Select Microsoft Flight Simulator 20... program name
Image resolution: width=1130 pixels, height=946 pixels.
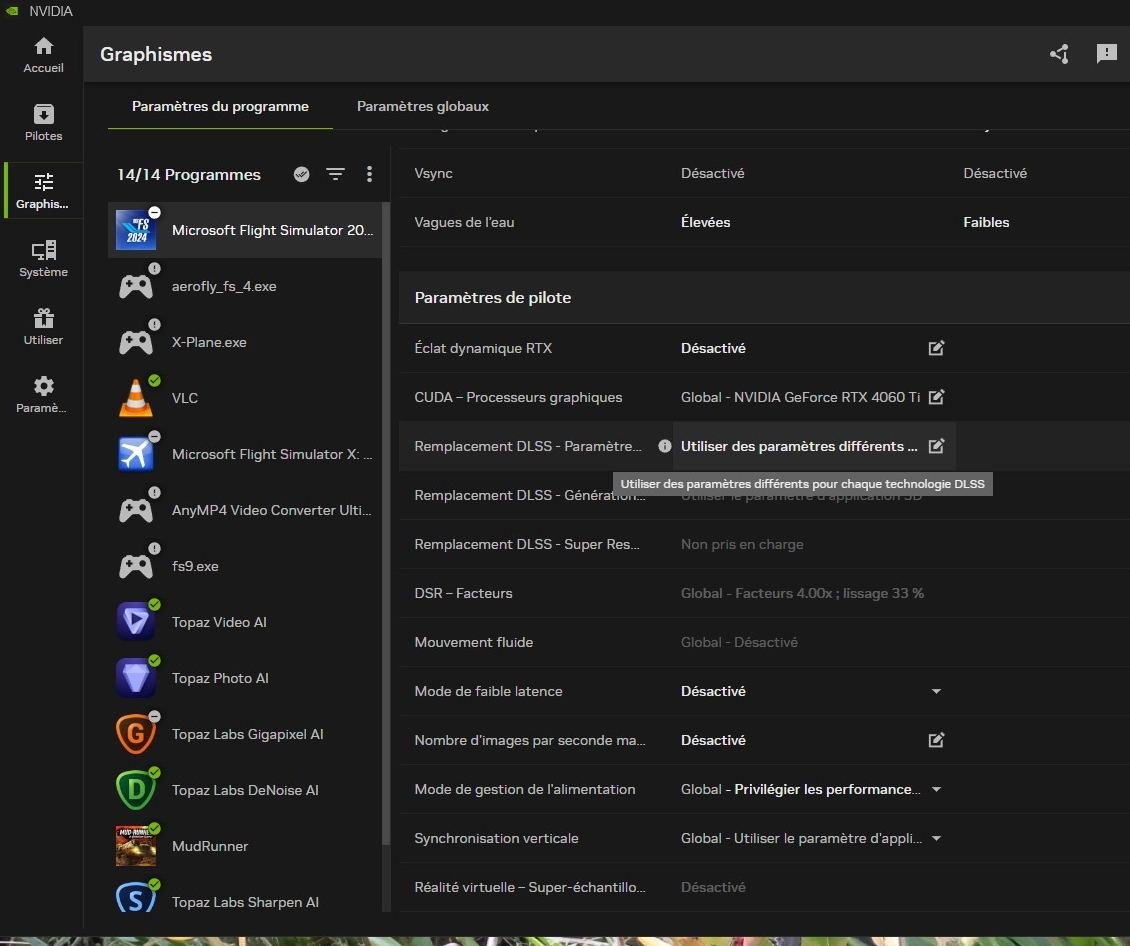[272, 230]
